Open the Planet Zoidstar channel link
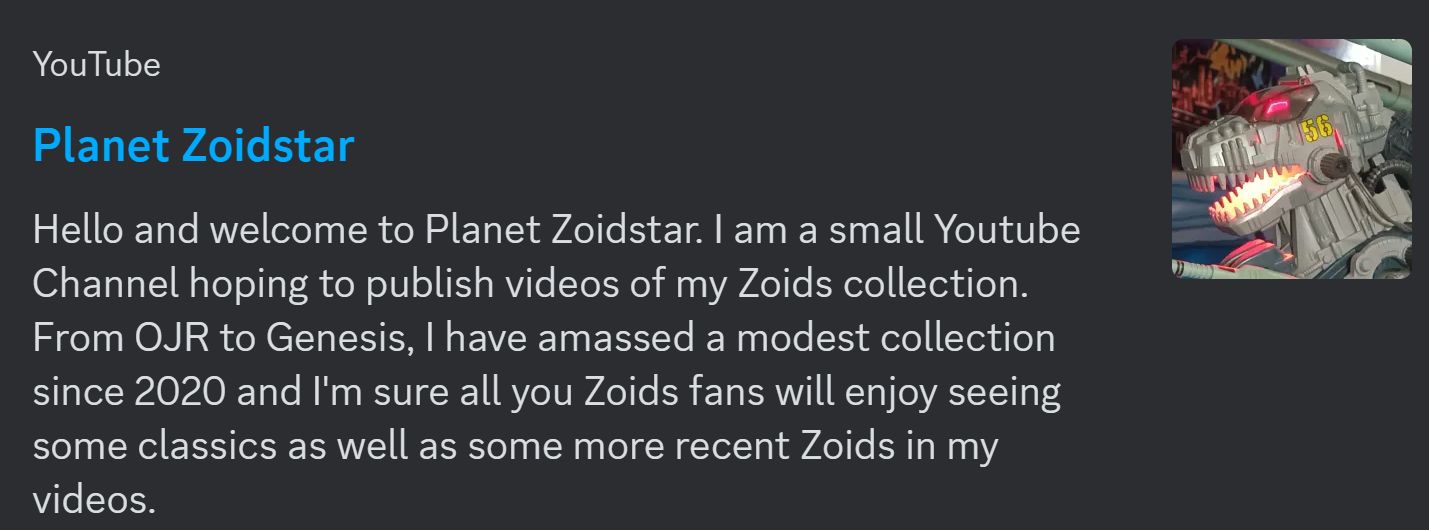The width and height of the screenshot is (1429, 530). [x=193, y=146]
